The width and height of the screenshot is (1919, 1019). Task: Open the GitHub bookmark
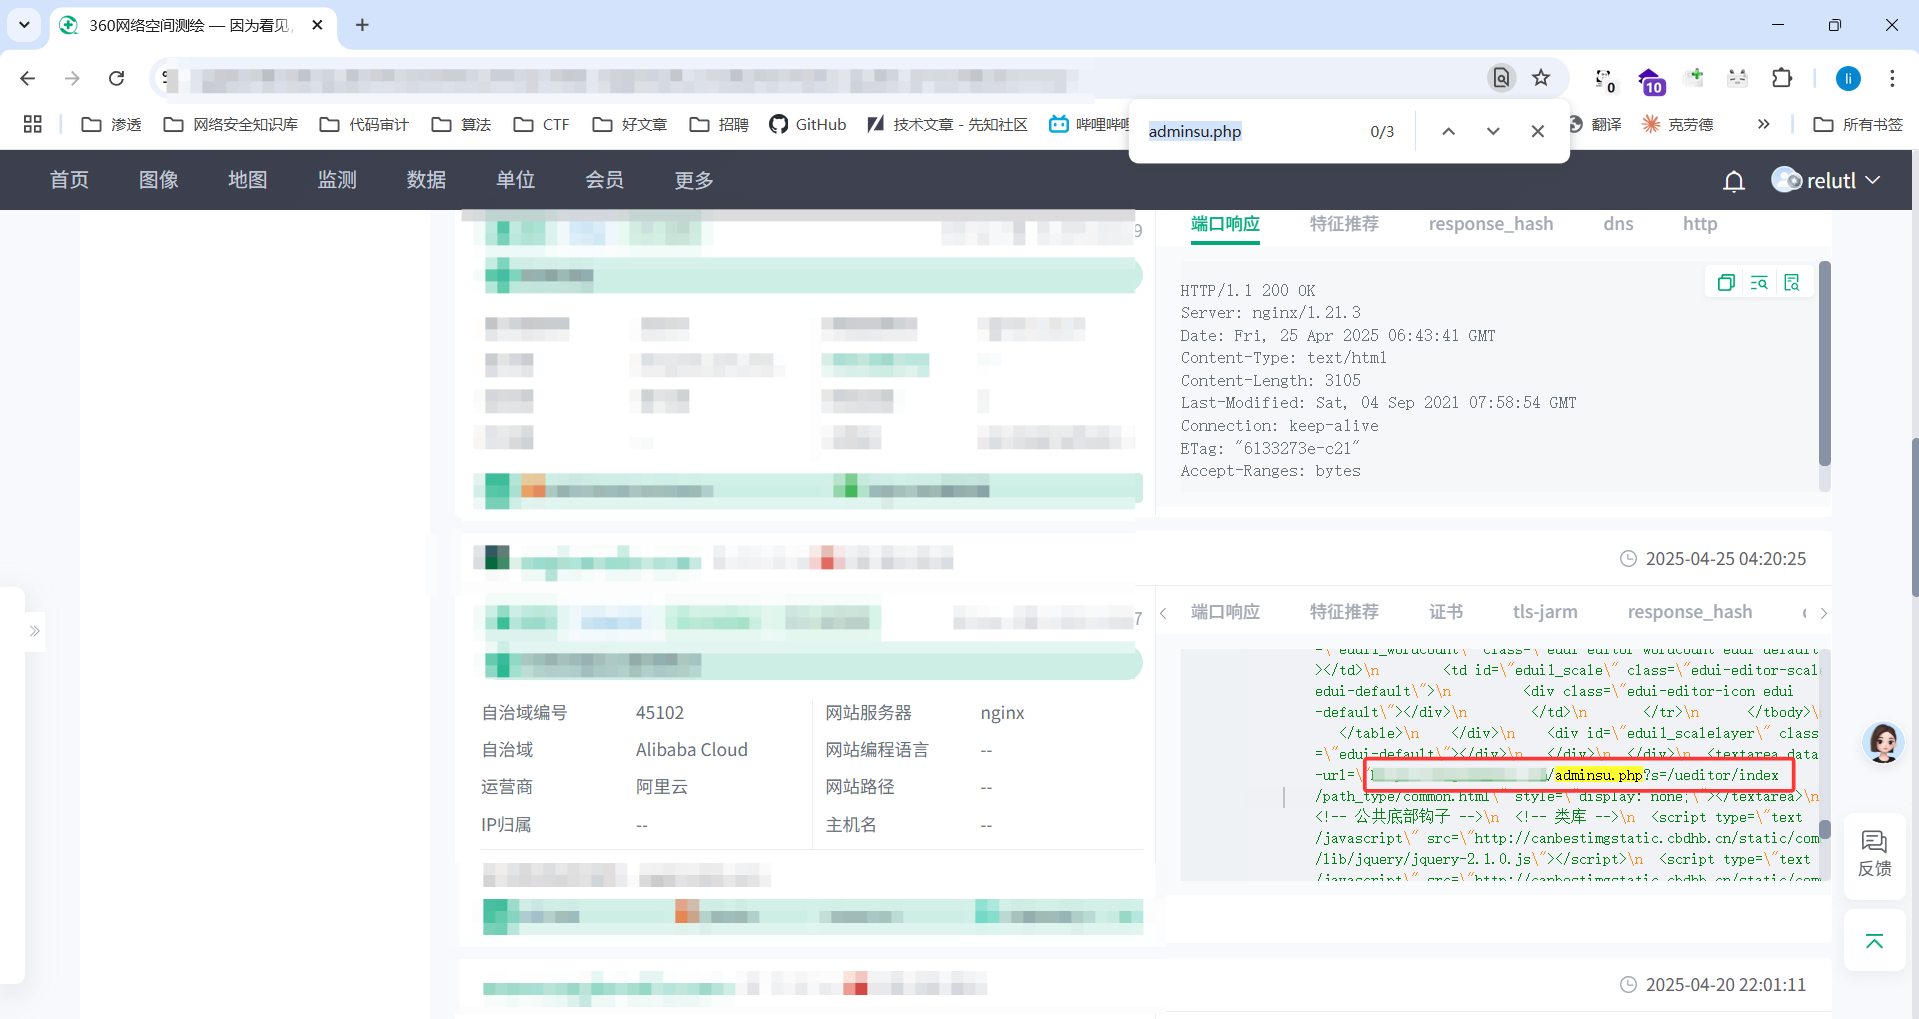(808, 124)
